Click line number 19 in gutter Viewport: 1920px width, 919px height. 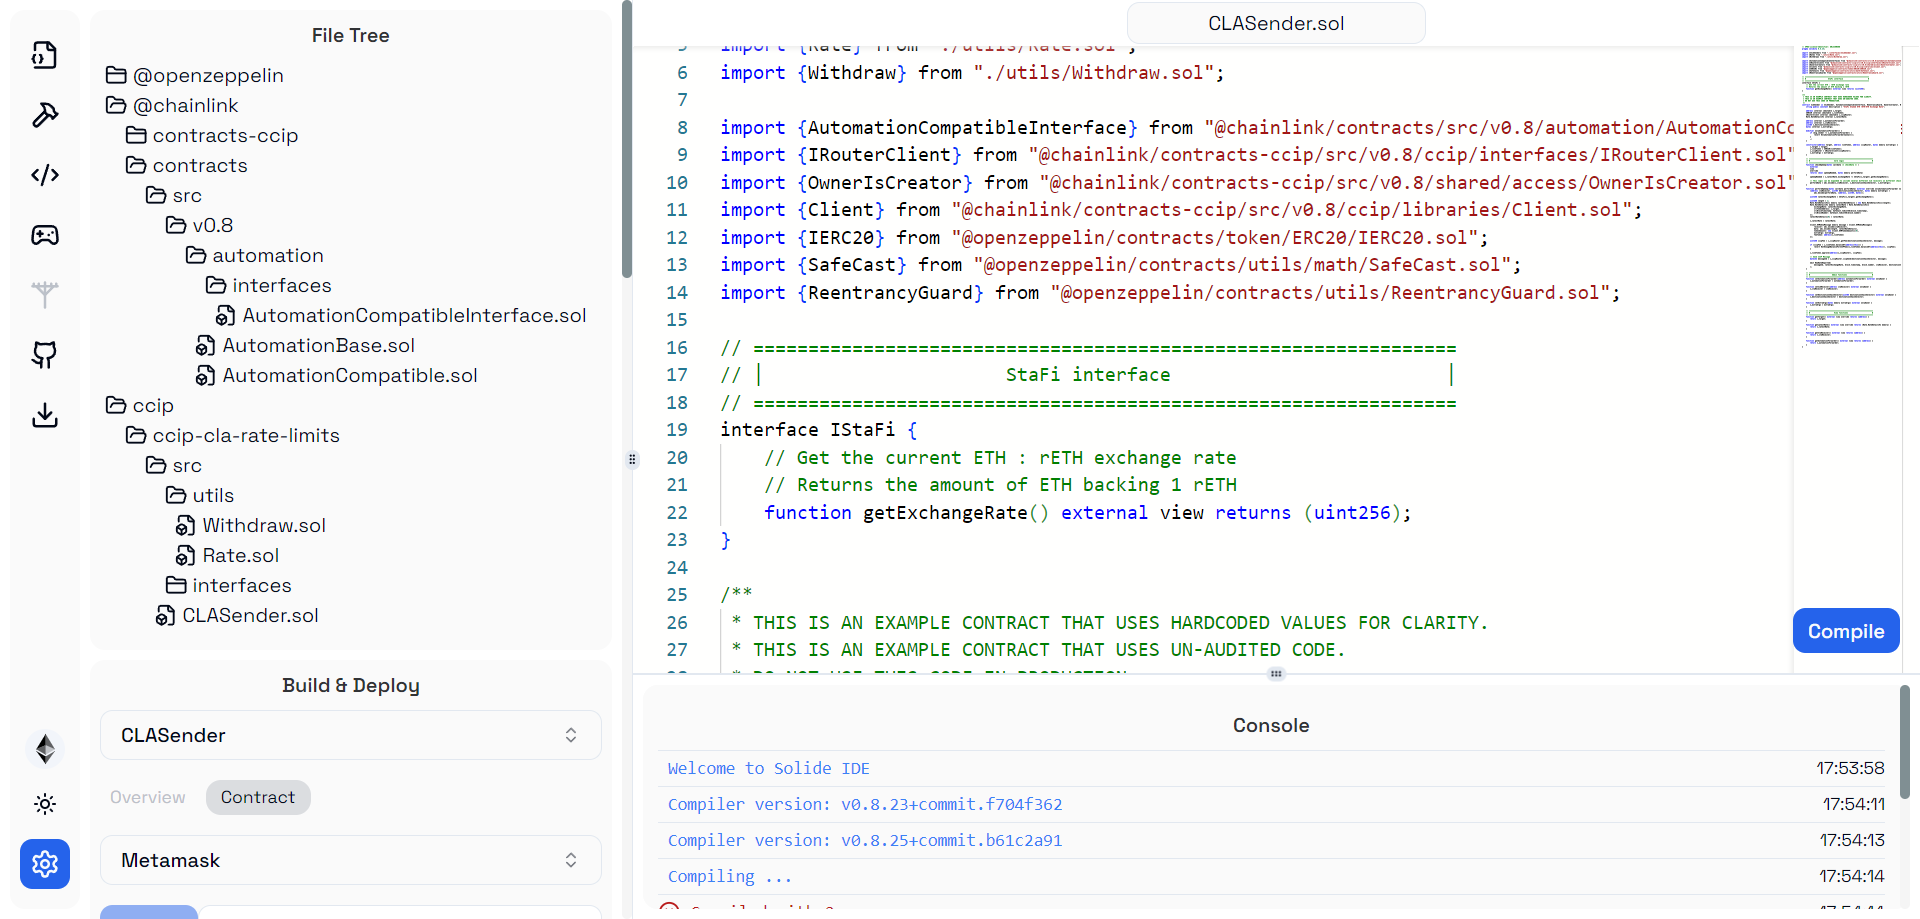coord(677,430)
